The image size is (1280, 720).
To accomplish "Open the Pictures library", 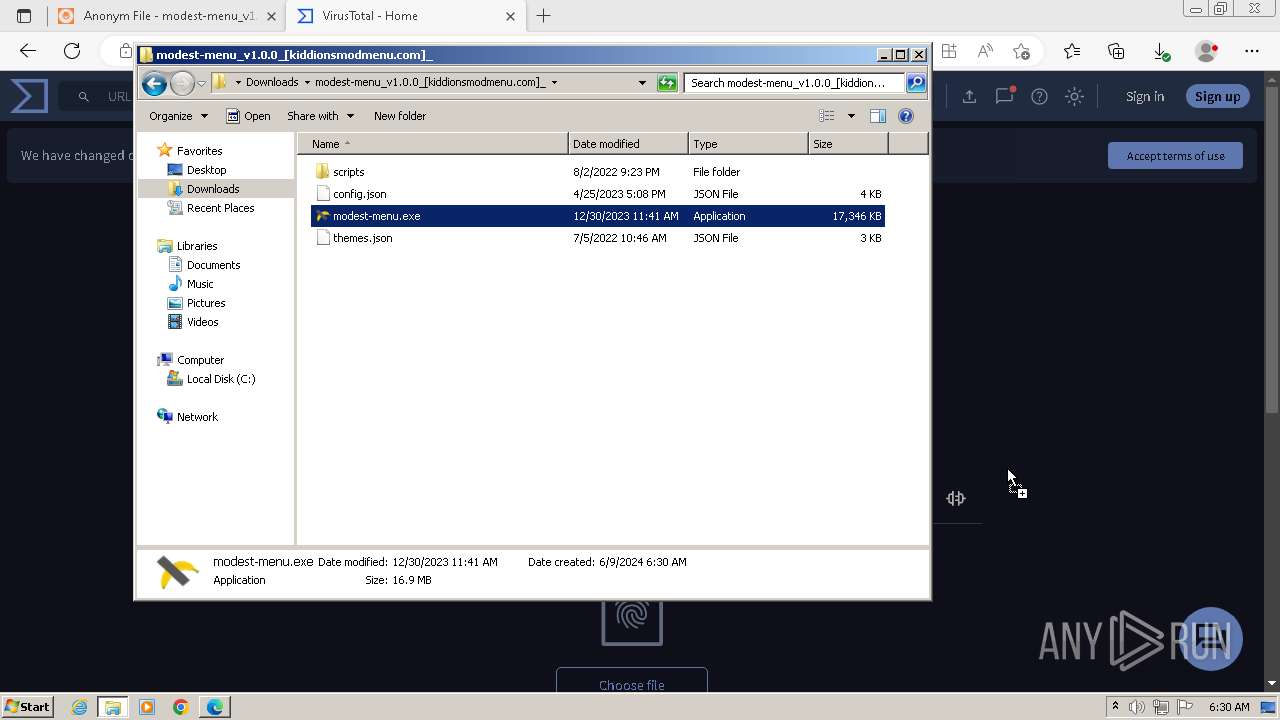I will [x=206, y=303].
